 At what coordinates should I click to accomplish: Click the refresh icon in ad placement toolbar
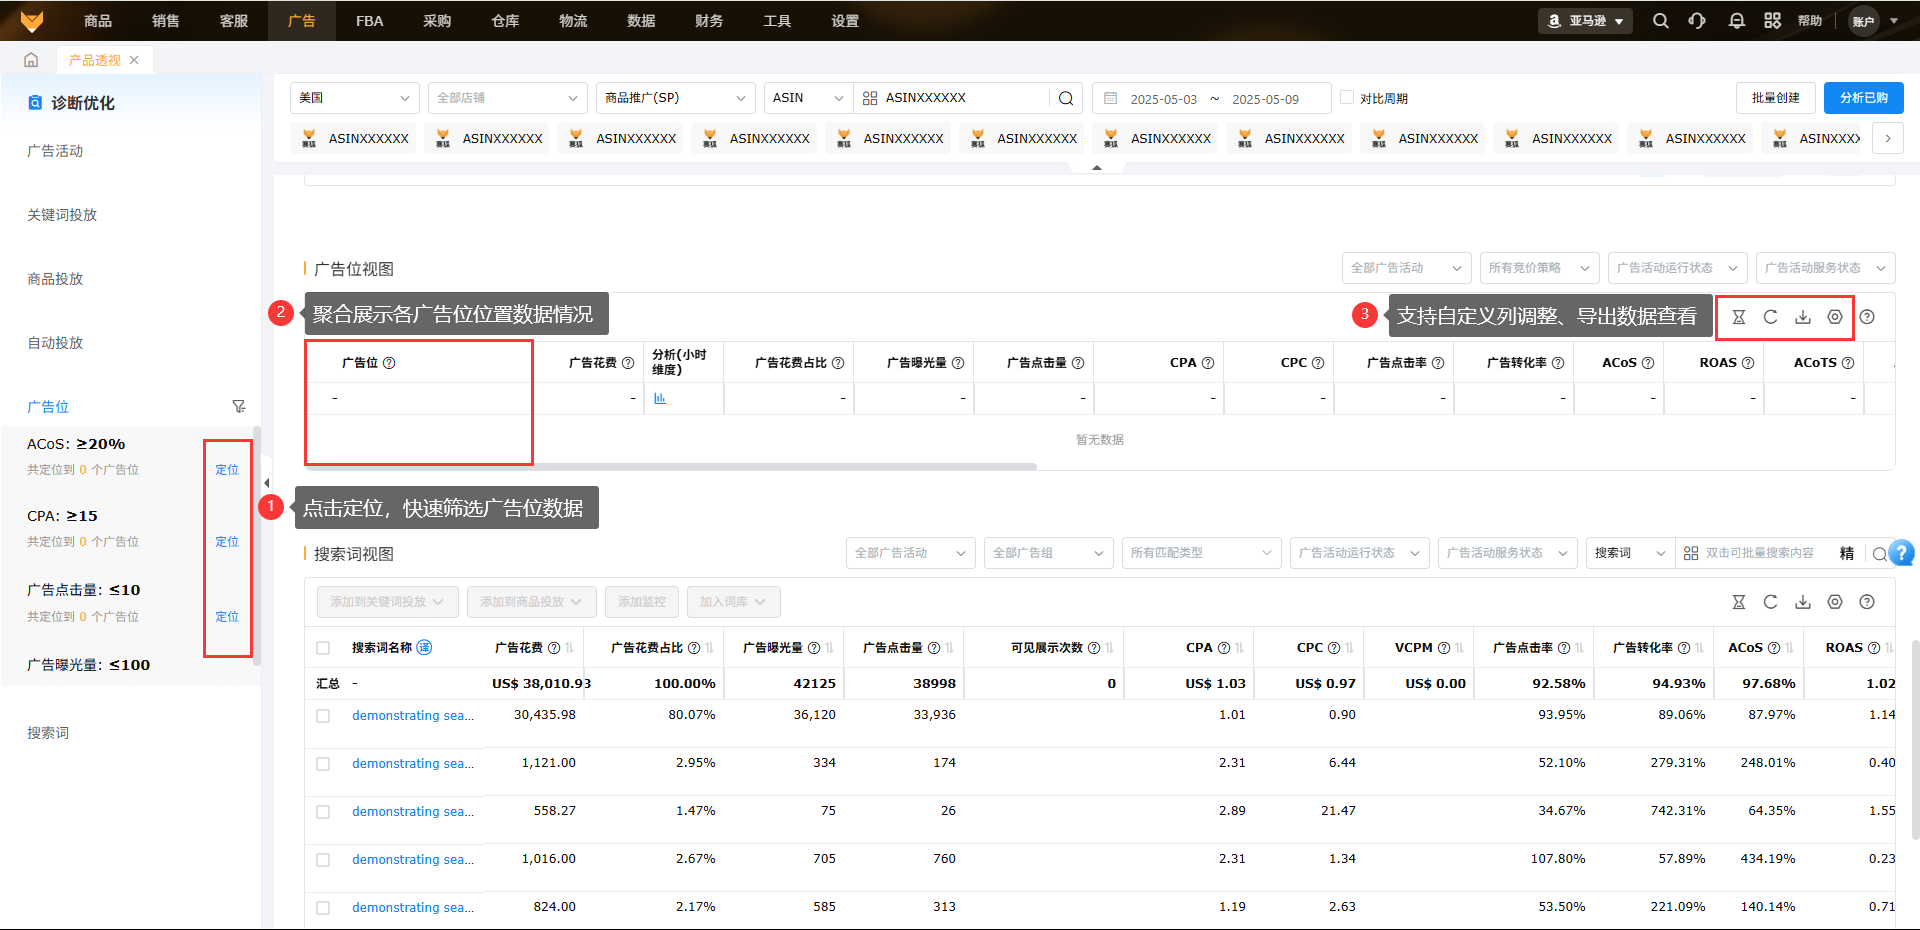pyautogui.click(x=1770, y=317)
